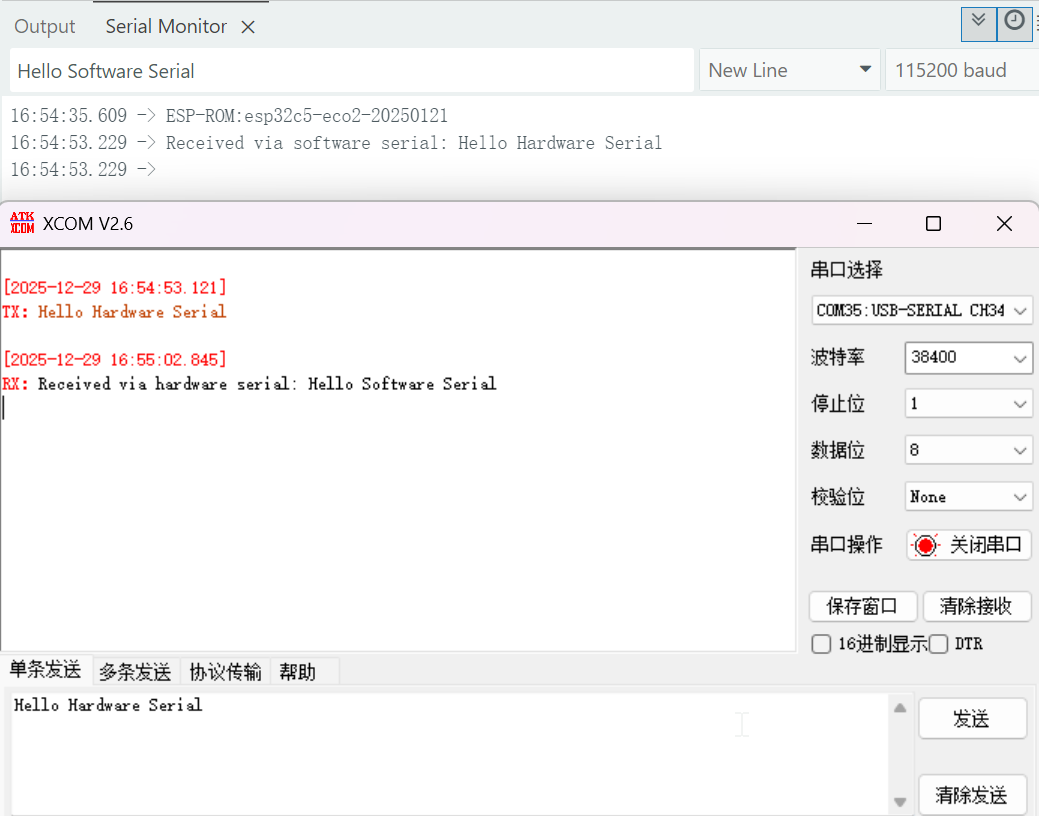Click the send box scrollbar down arrow
The height and width of the screenshot is (816, 1039).
click(x=900, y=801)
